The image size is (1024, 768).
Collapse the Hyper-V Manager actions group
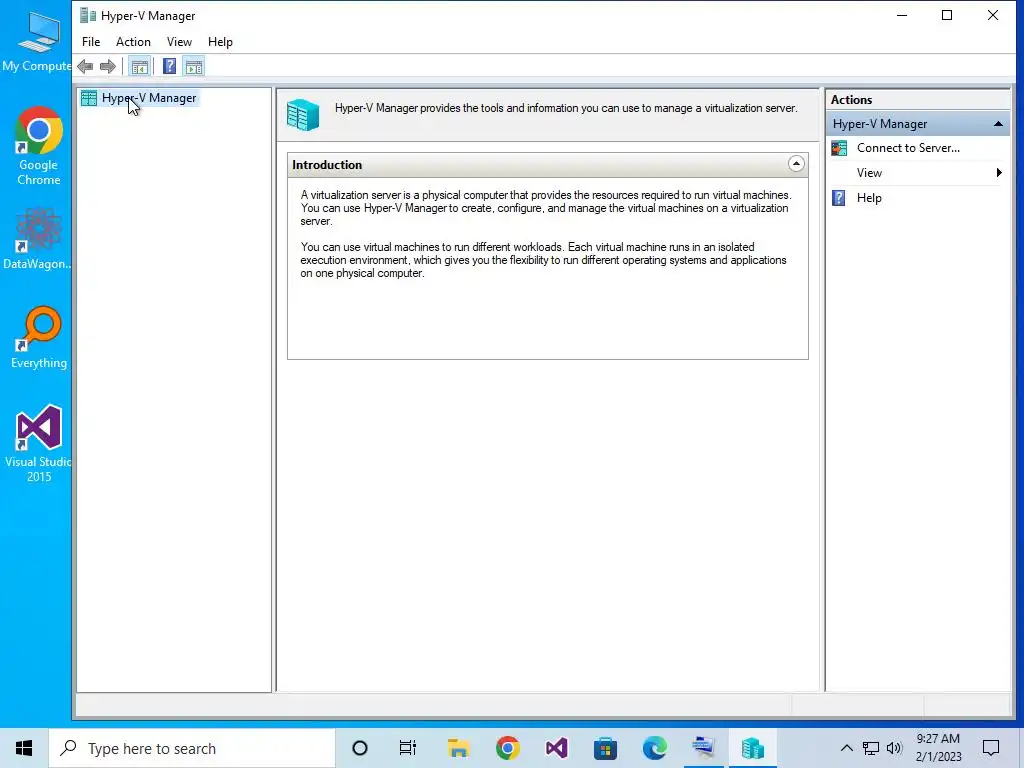click(x=998, y=123)
